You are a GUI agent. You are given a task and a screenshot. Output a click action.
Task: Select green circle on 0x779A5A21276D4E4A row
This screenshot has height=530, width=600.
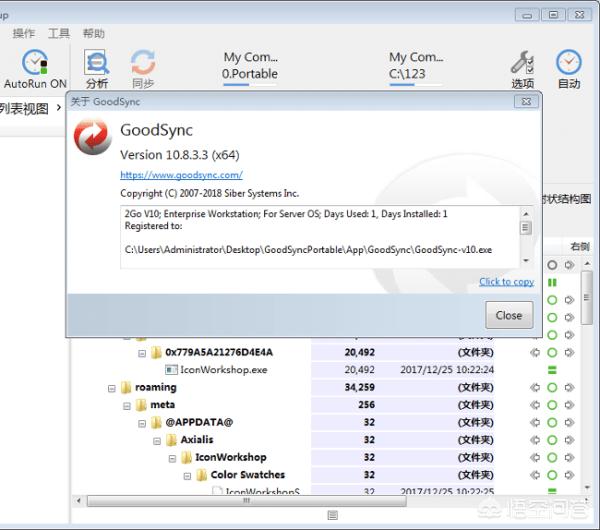click(552, 352)
